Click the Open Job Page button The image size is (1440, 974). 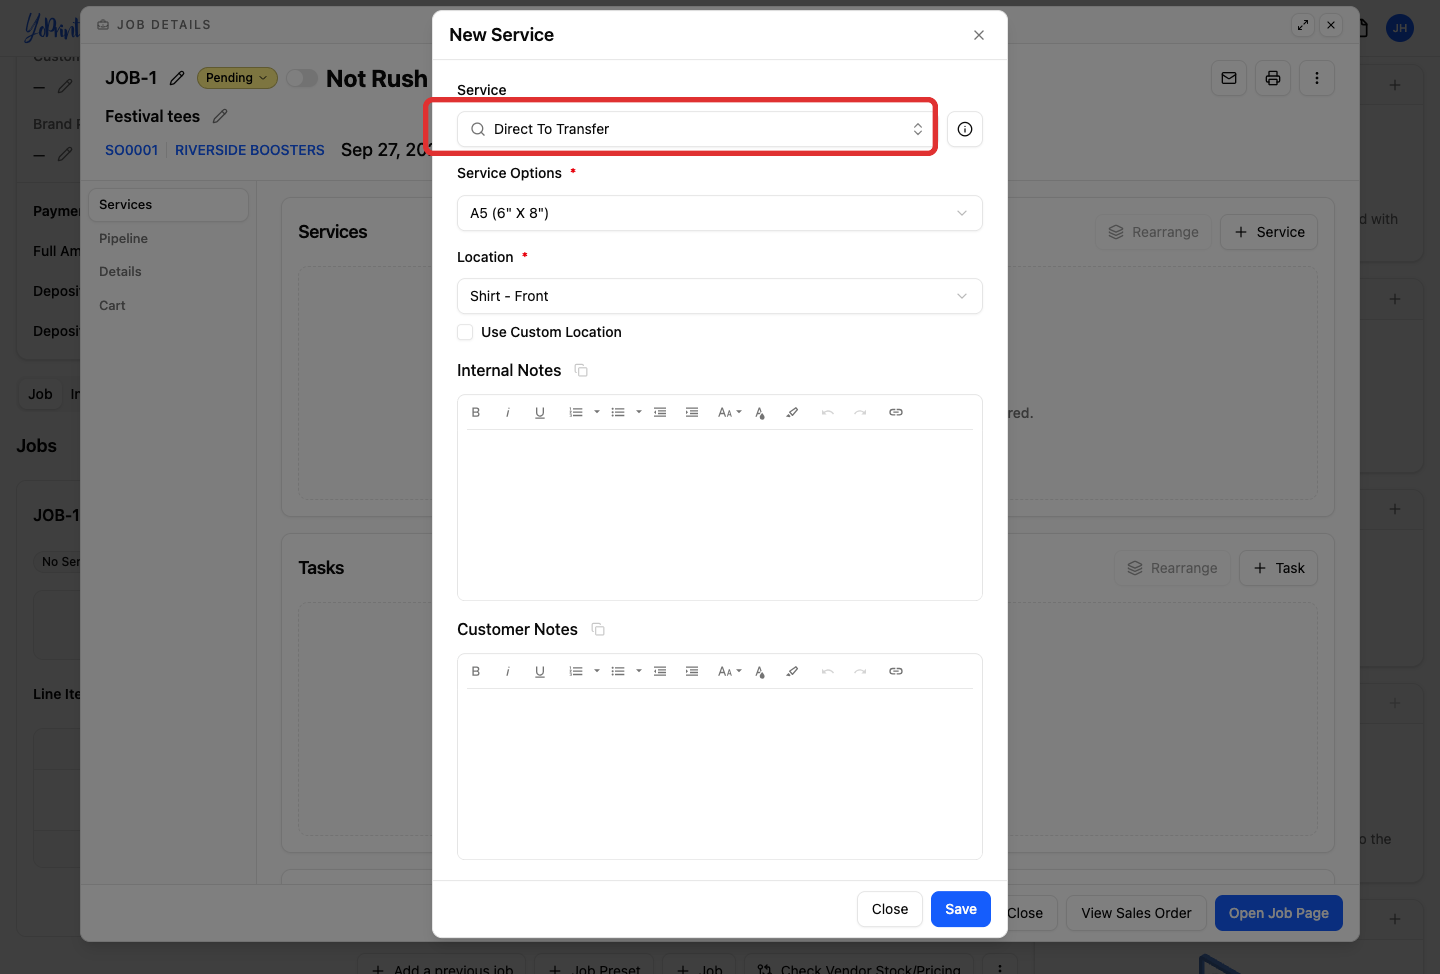(1279, 913)
